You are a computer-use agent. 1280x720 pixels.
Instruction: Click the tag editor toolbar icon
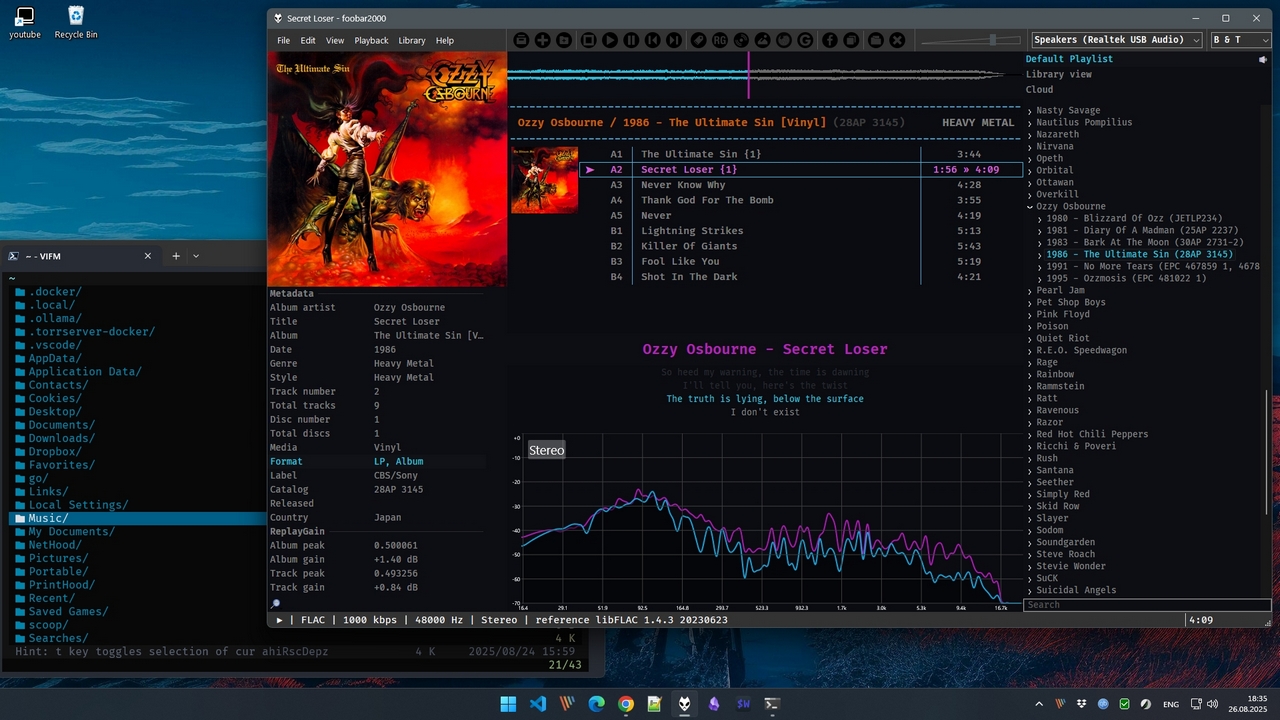click(698, 40)
